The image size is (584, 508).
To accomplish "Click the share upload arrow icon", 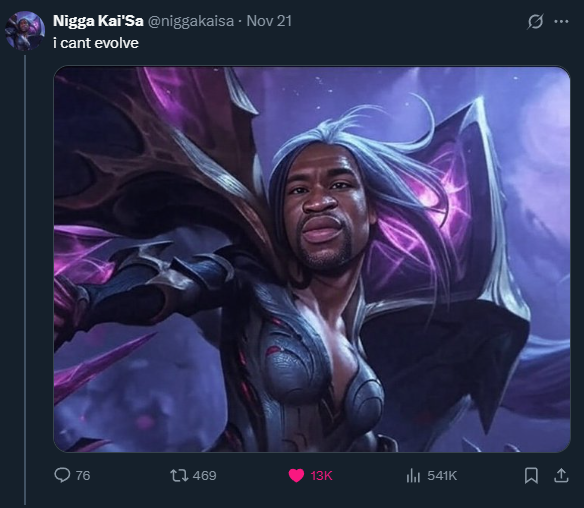I will click(561, 476).
